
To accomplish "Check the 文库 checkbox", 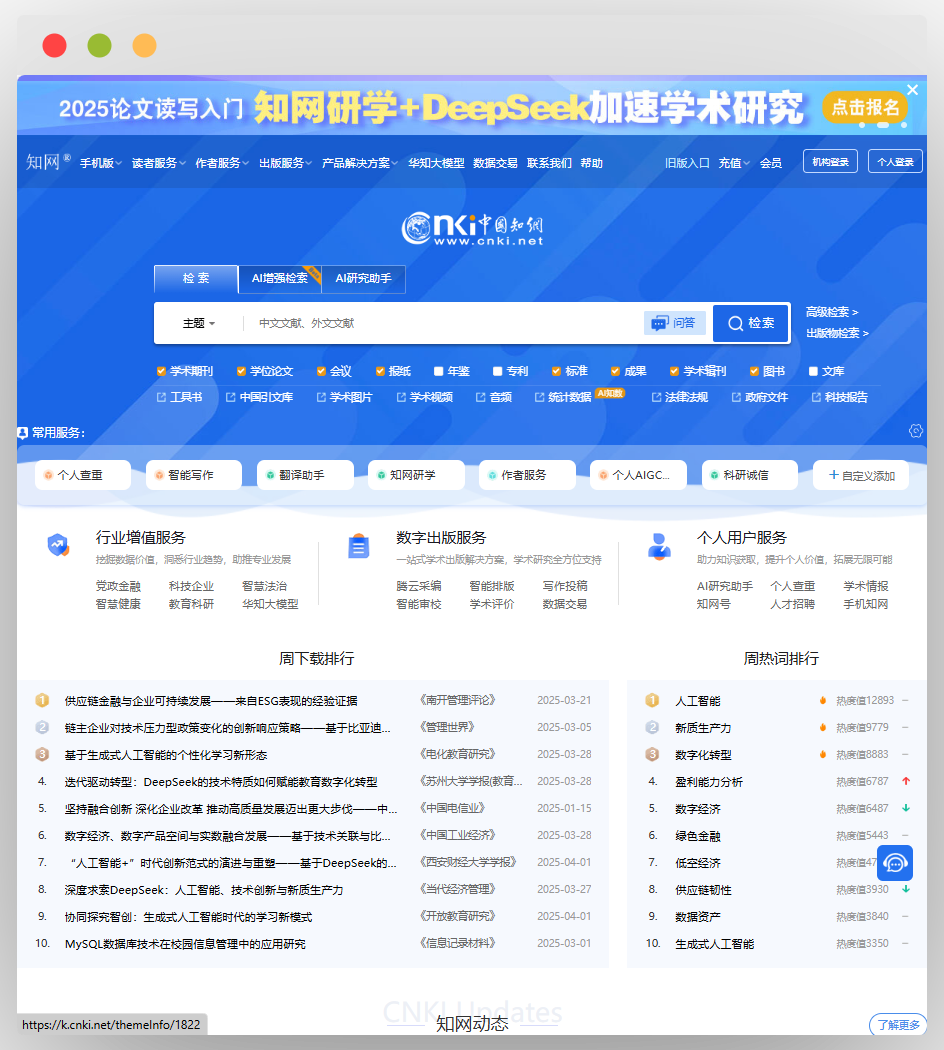I will 813,371.
